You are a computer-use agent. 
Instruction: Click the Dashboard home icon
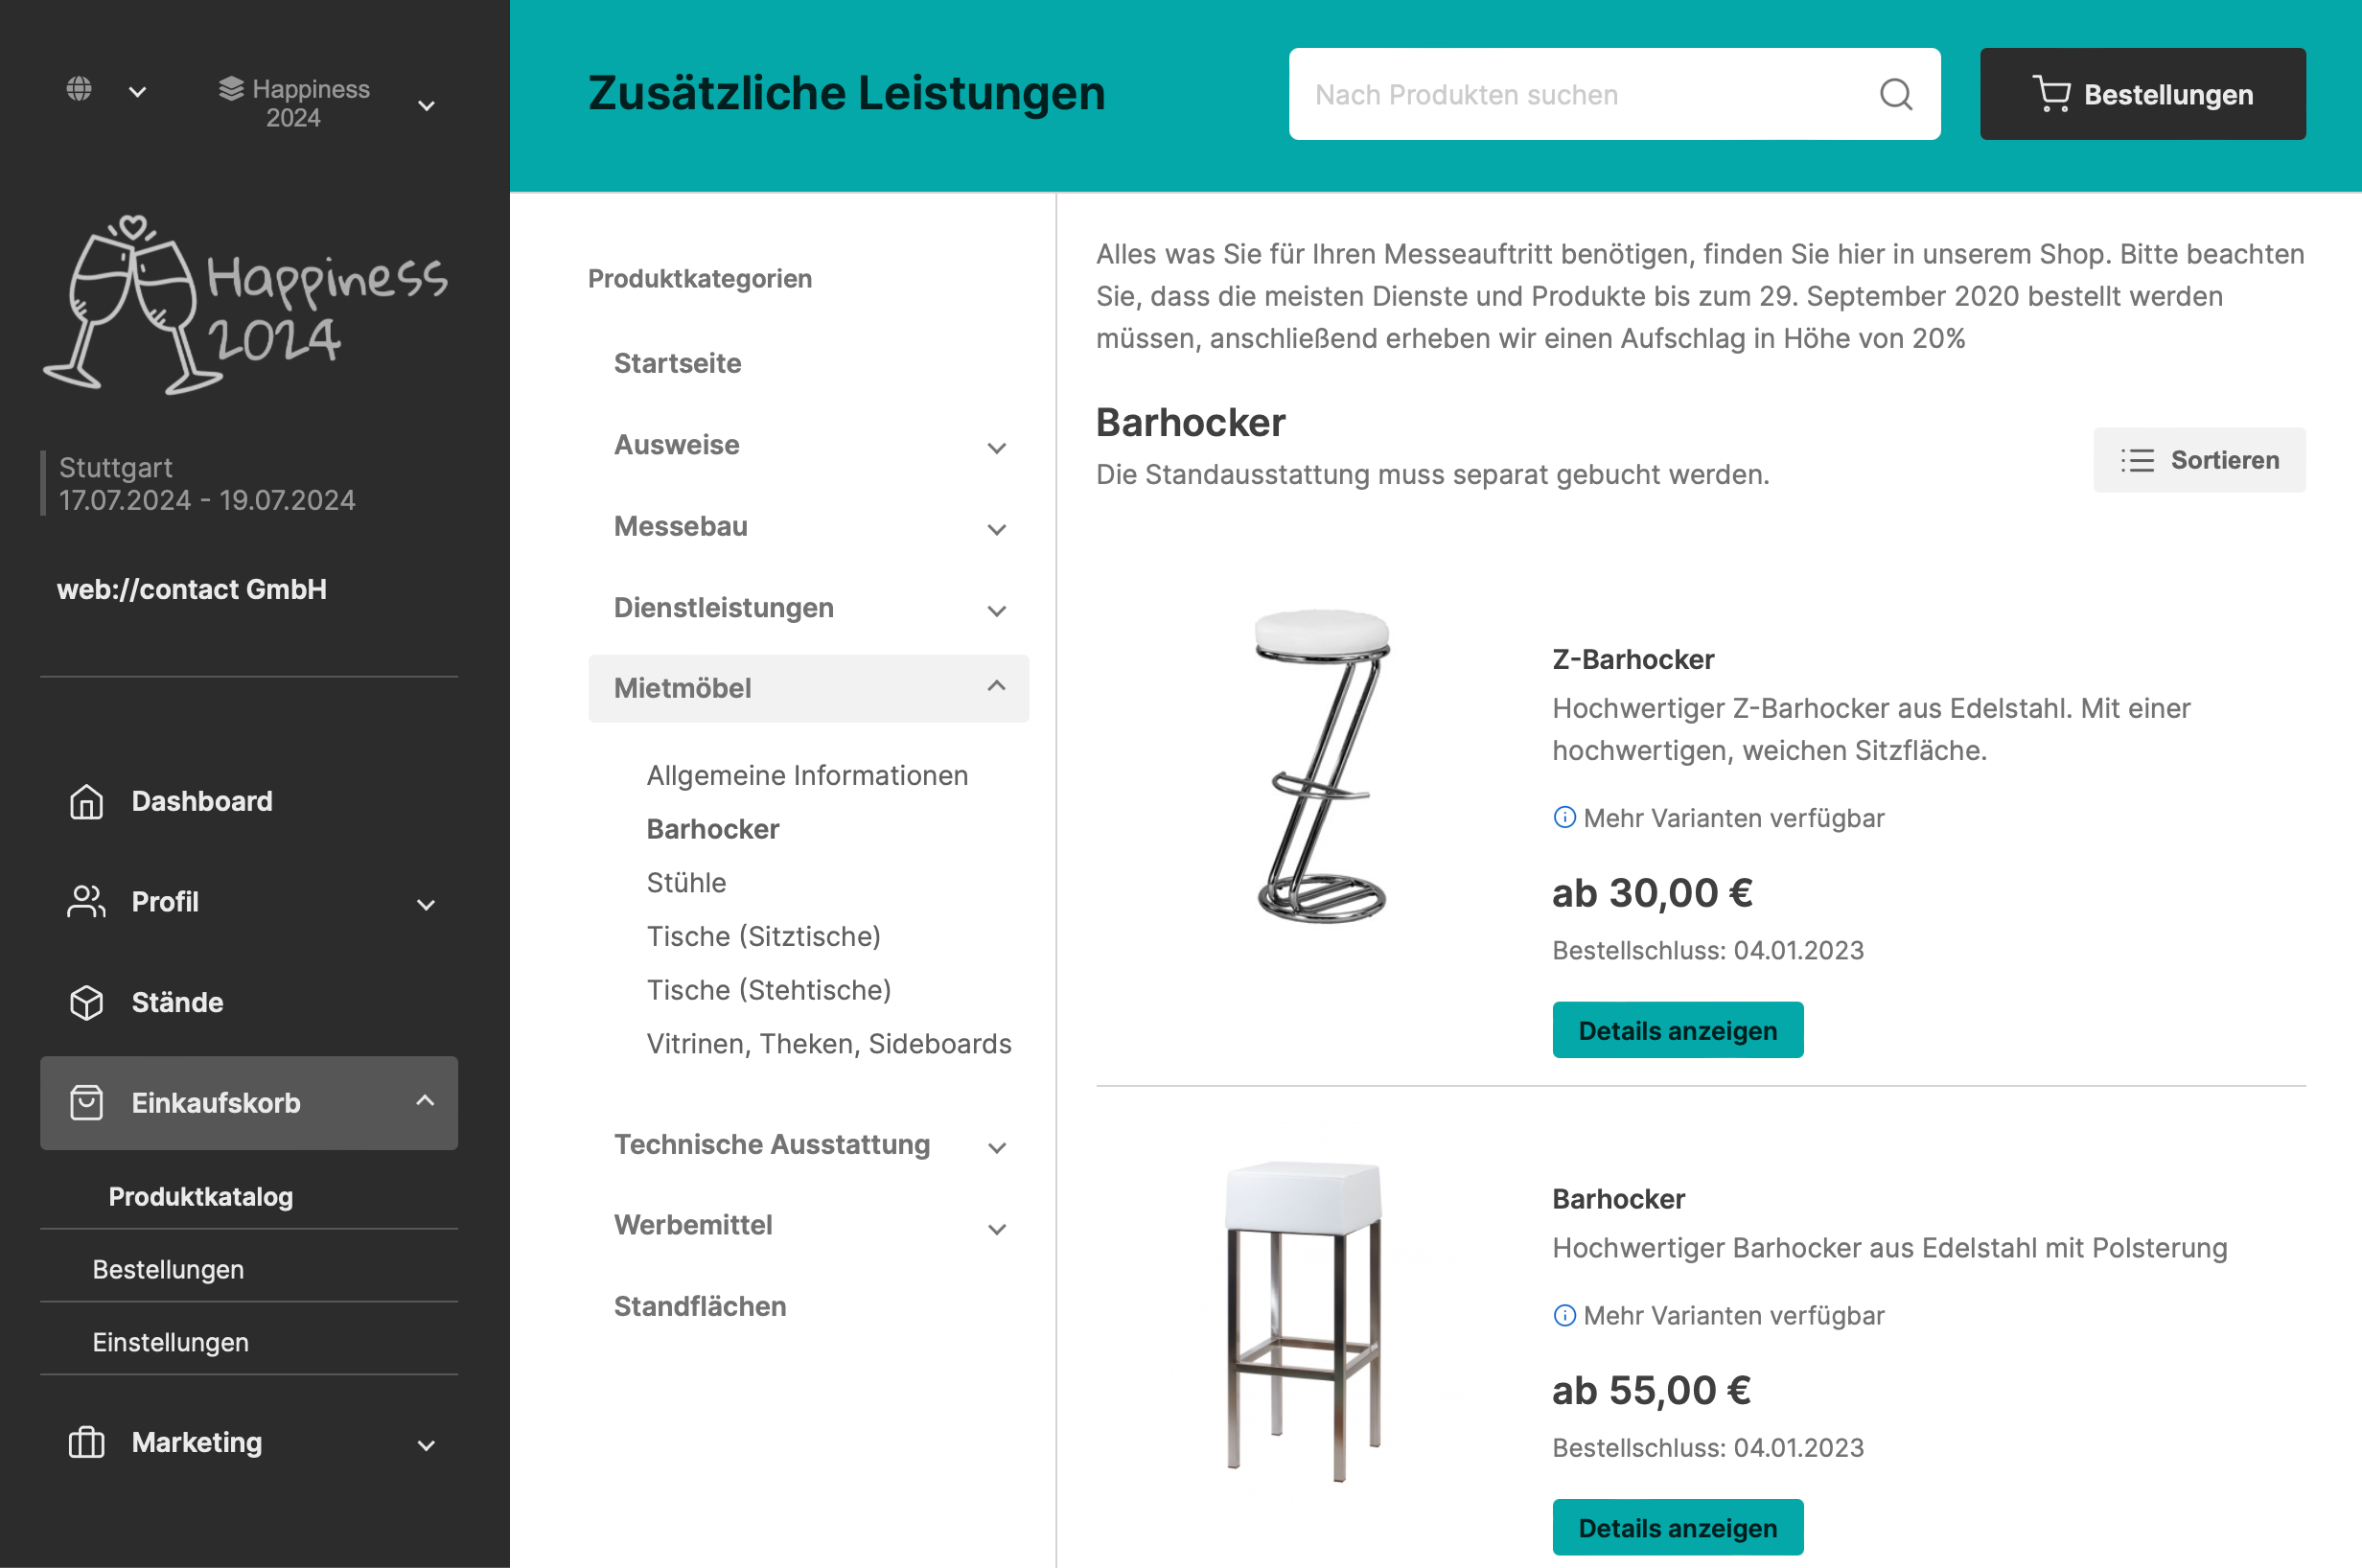point(86,802)
